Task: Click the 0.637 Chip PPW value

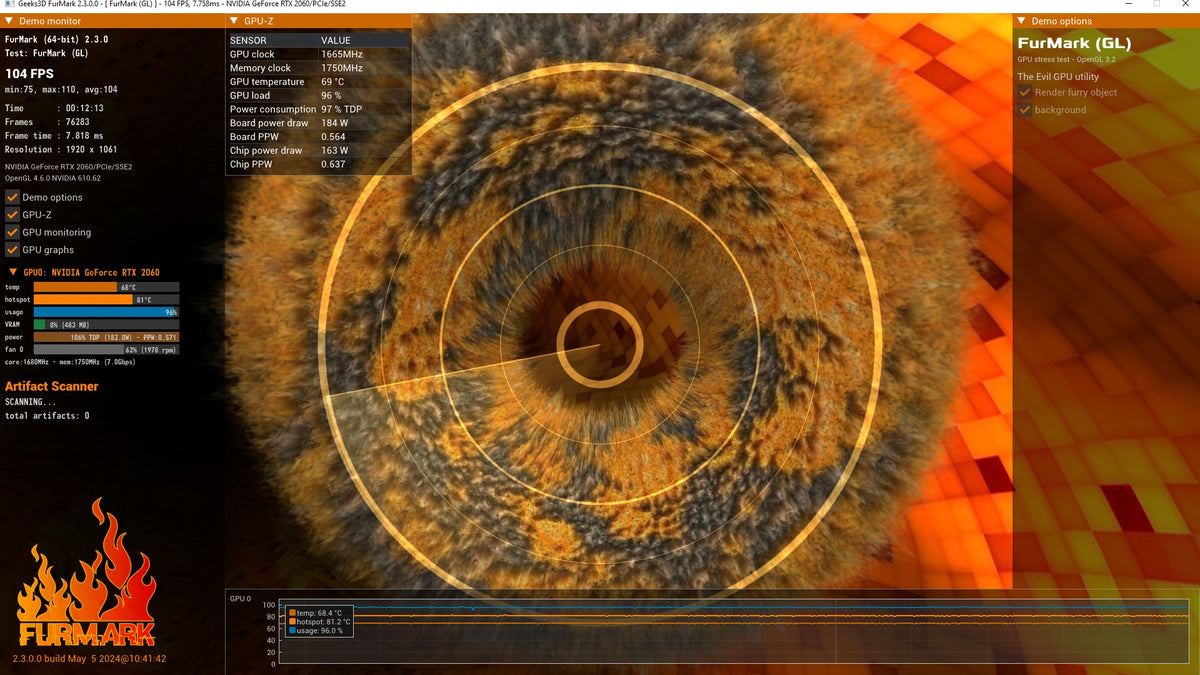Action: [333, 164]
